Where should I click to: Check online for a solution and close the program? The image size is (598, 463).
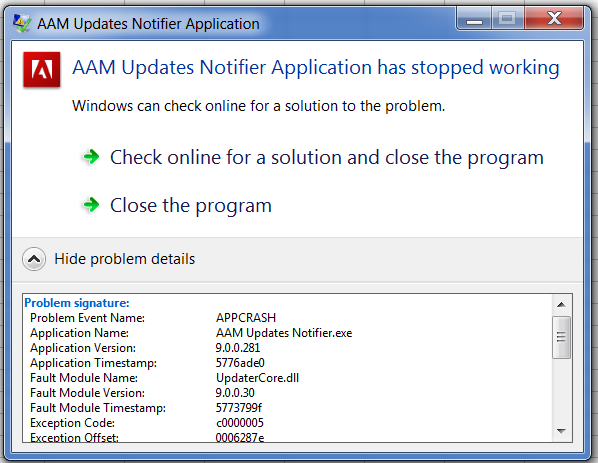(326, 157)
